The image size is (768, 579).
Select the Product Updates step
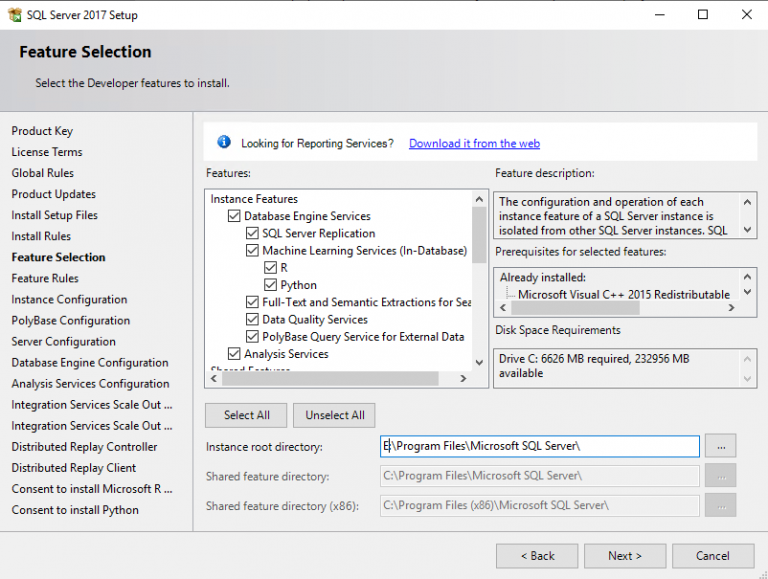tap(53, 194)
